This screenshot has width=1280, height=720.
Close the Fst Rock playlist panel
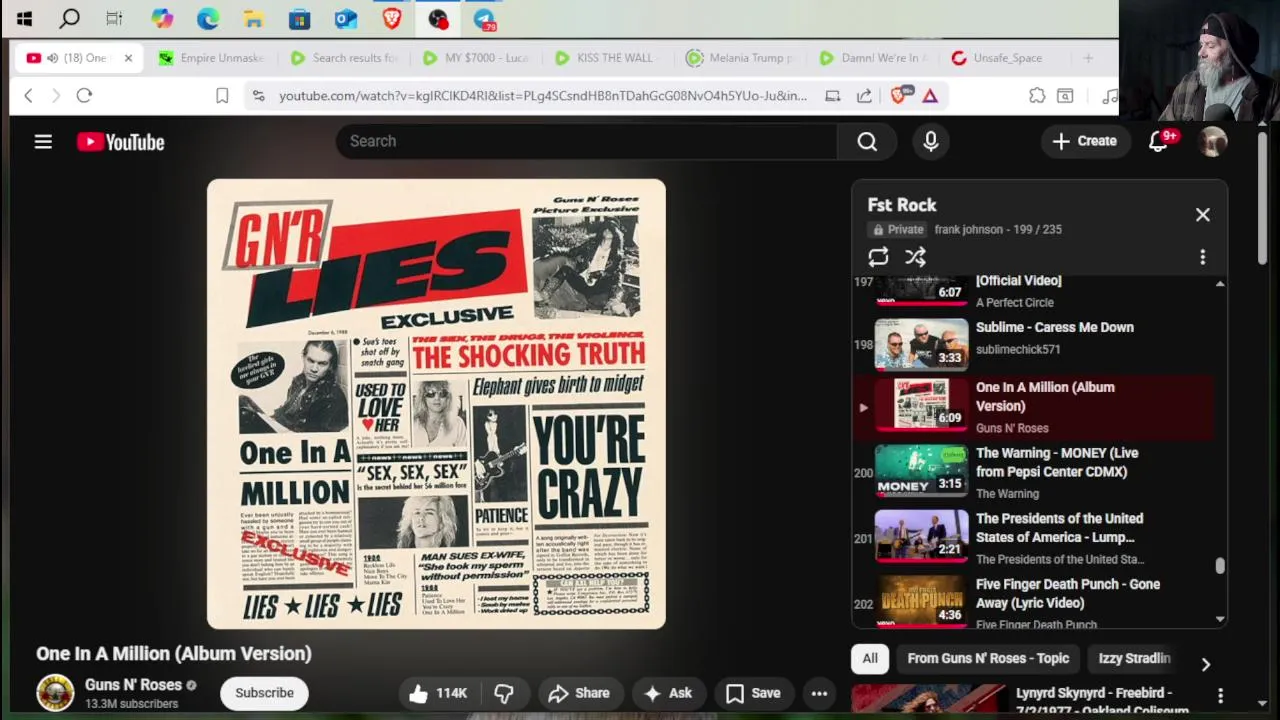1203,215
